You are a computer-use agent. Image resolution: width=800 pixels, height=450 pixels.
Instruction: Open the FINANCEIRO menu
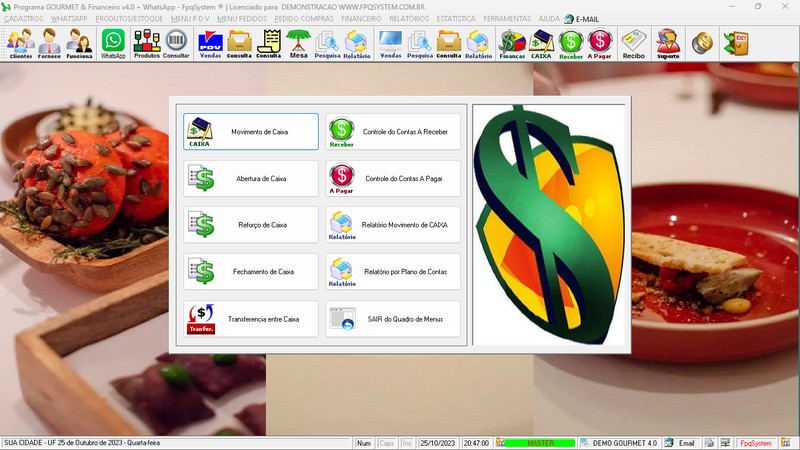click(x=361, y=19)
